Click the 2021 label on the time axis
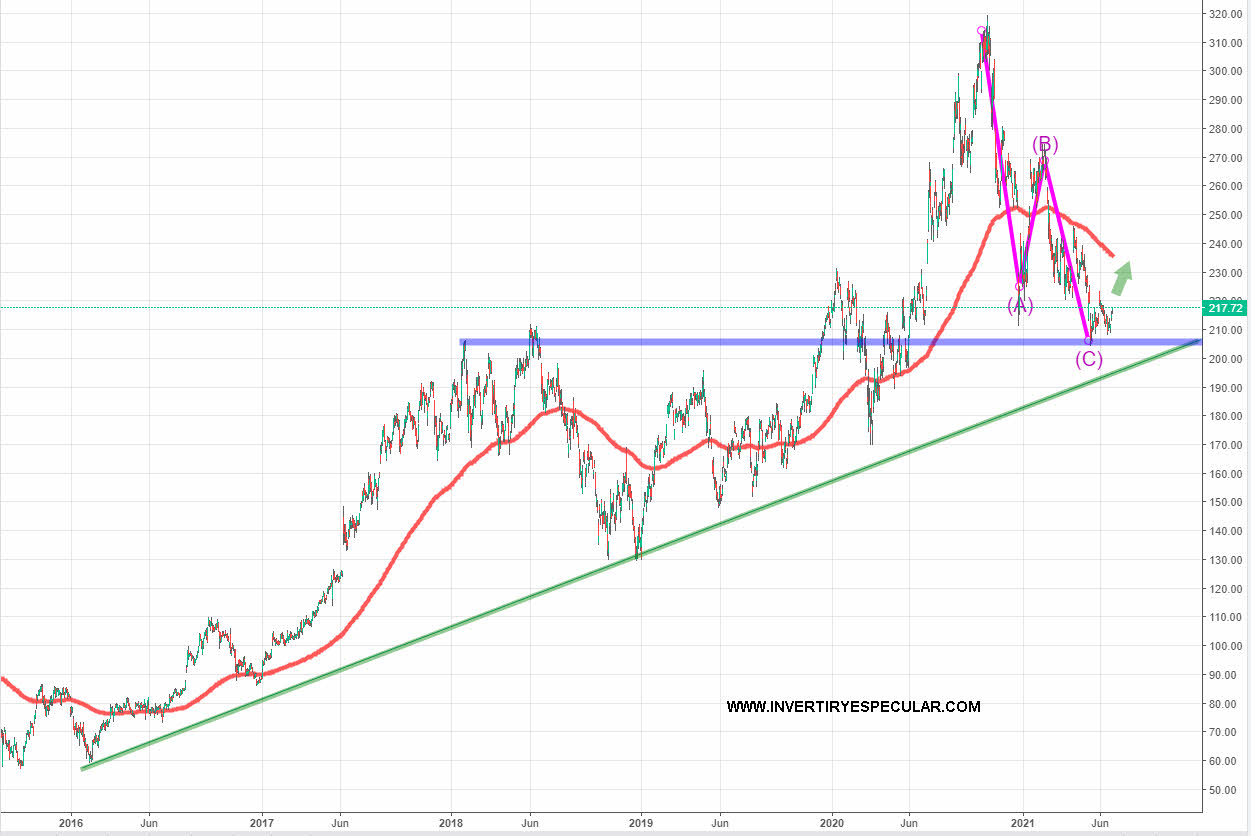Image resolution: width=1251 pixels, height=836 pixels. point(1023,824)
